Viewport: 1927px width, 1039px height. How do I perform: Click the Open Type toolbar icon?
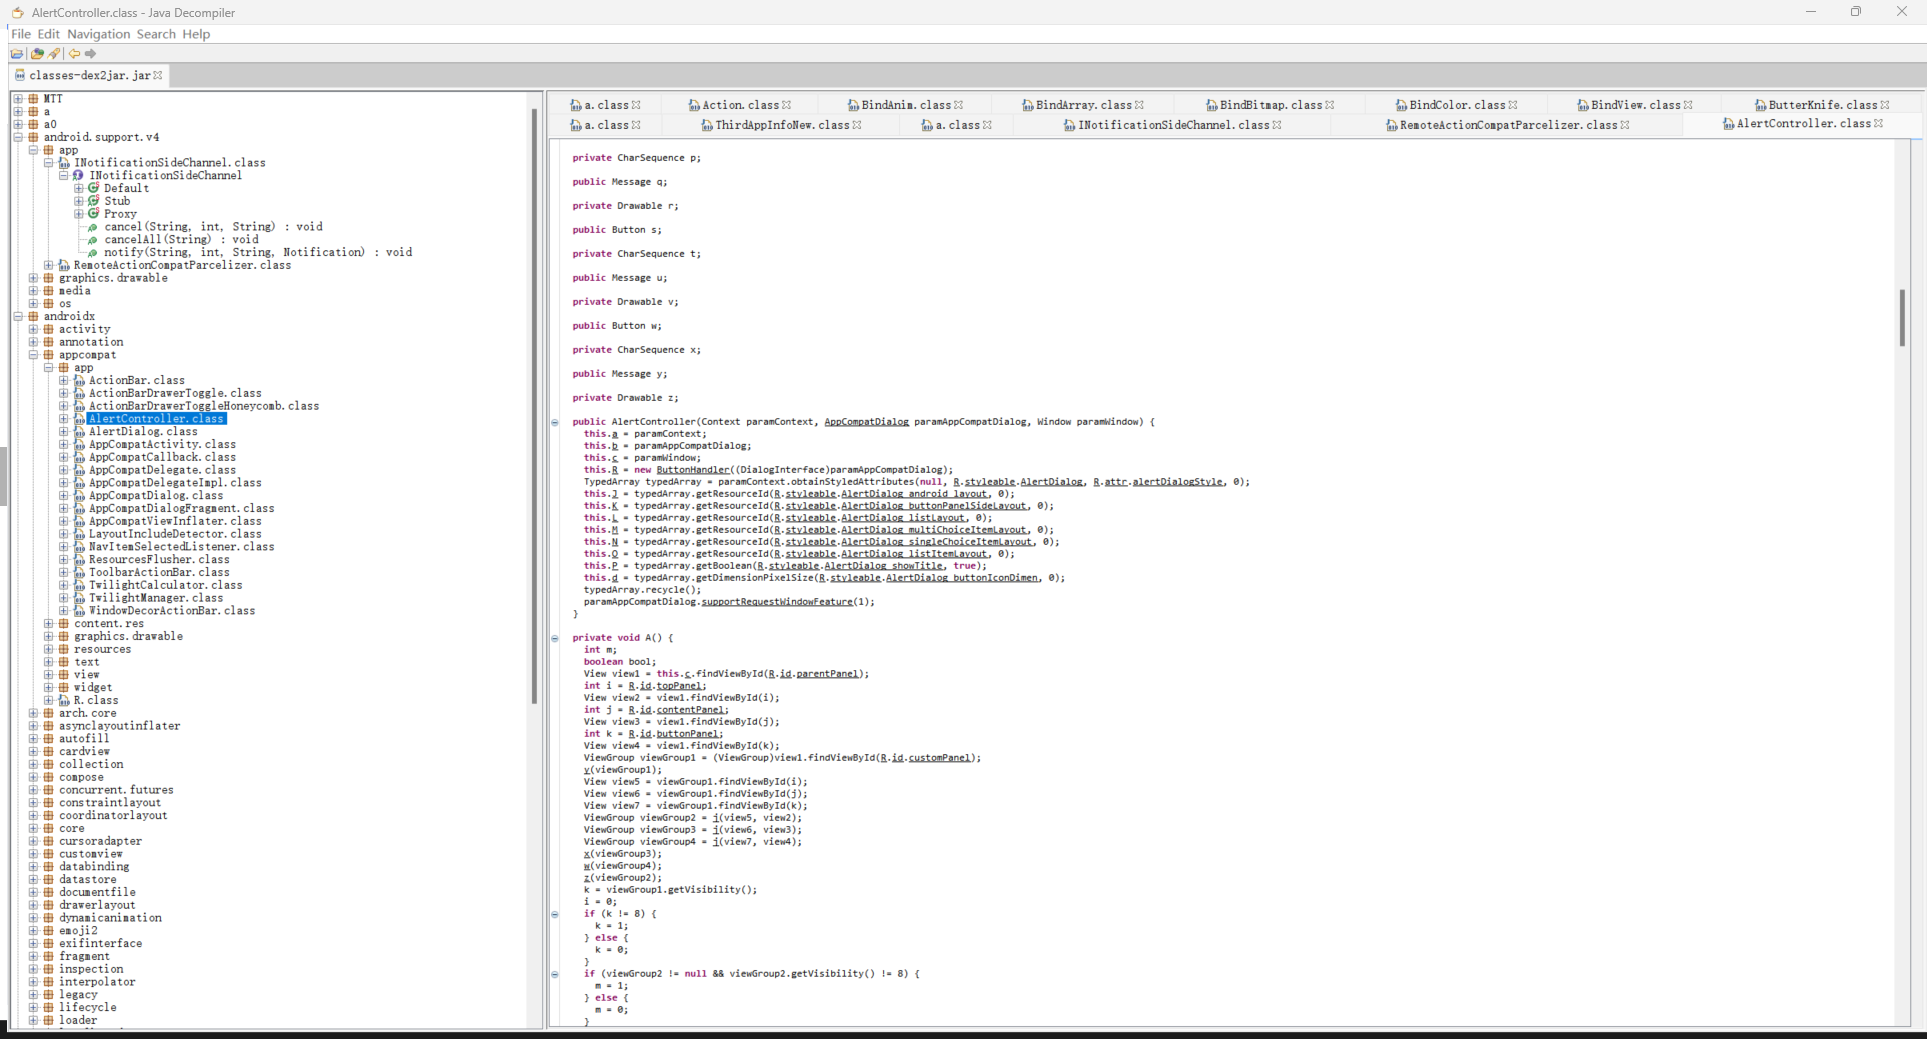coord(37,54)
